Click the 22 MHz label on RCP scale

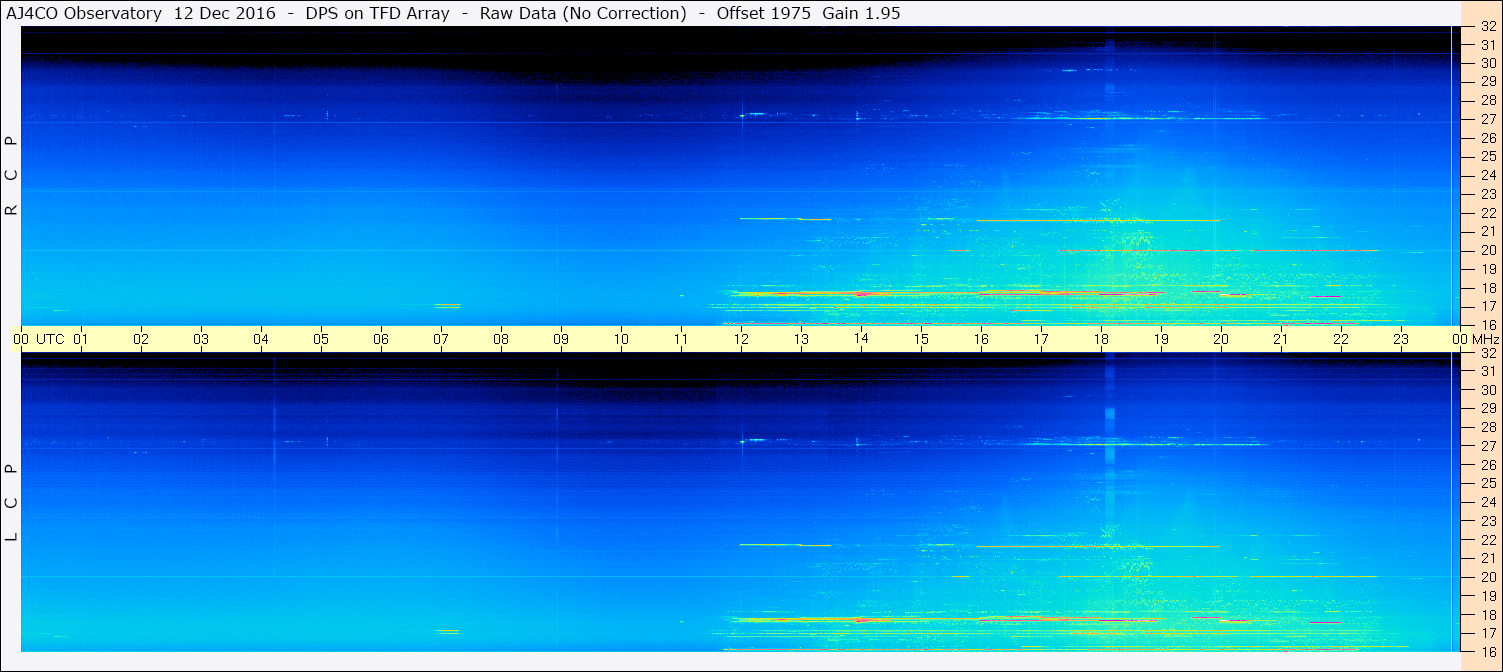(x=1488, y=213)
